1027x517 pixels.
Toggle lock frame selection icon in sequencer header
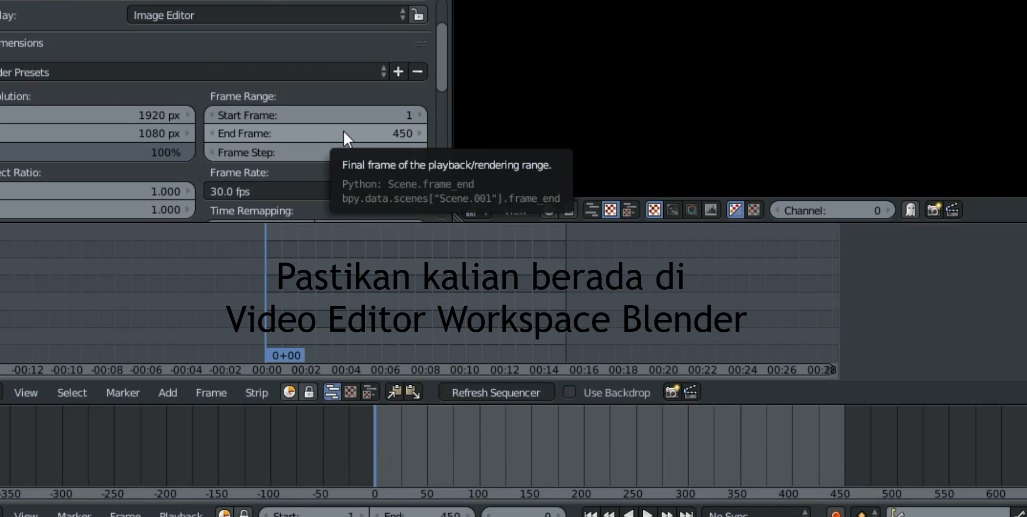(x=308, y=393)
